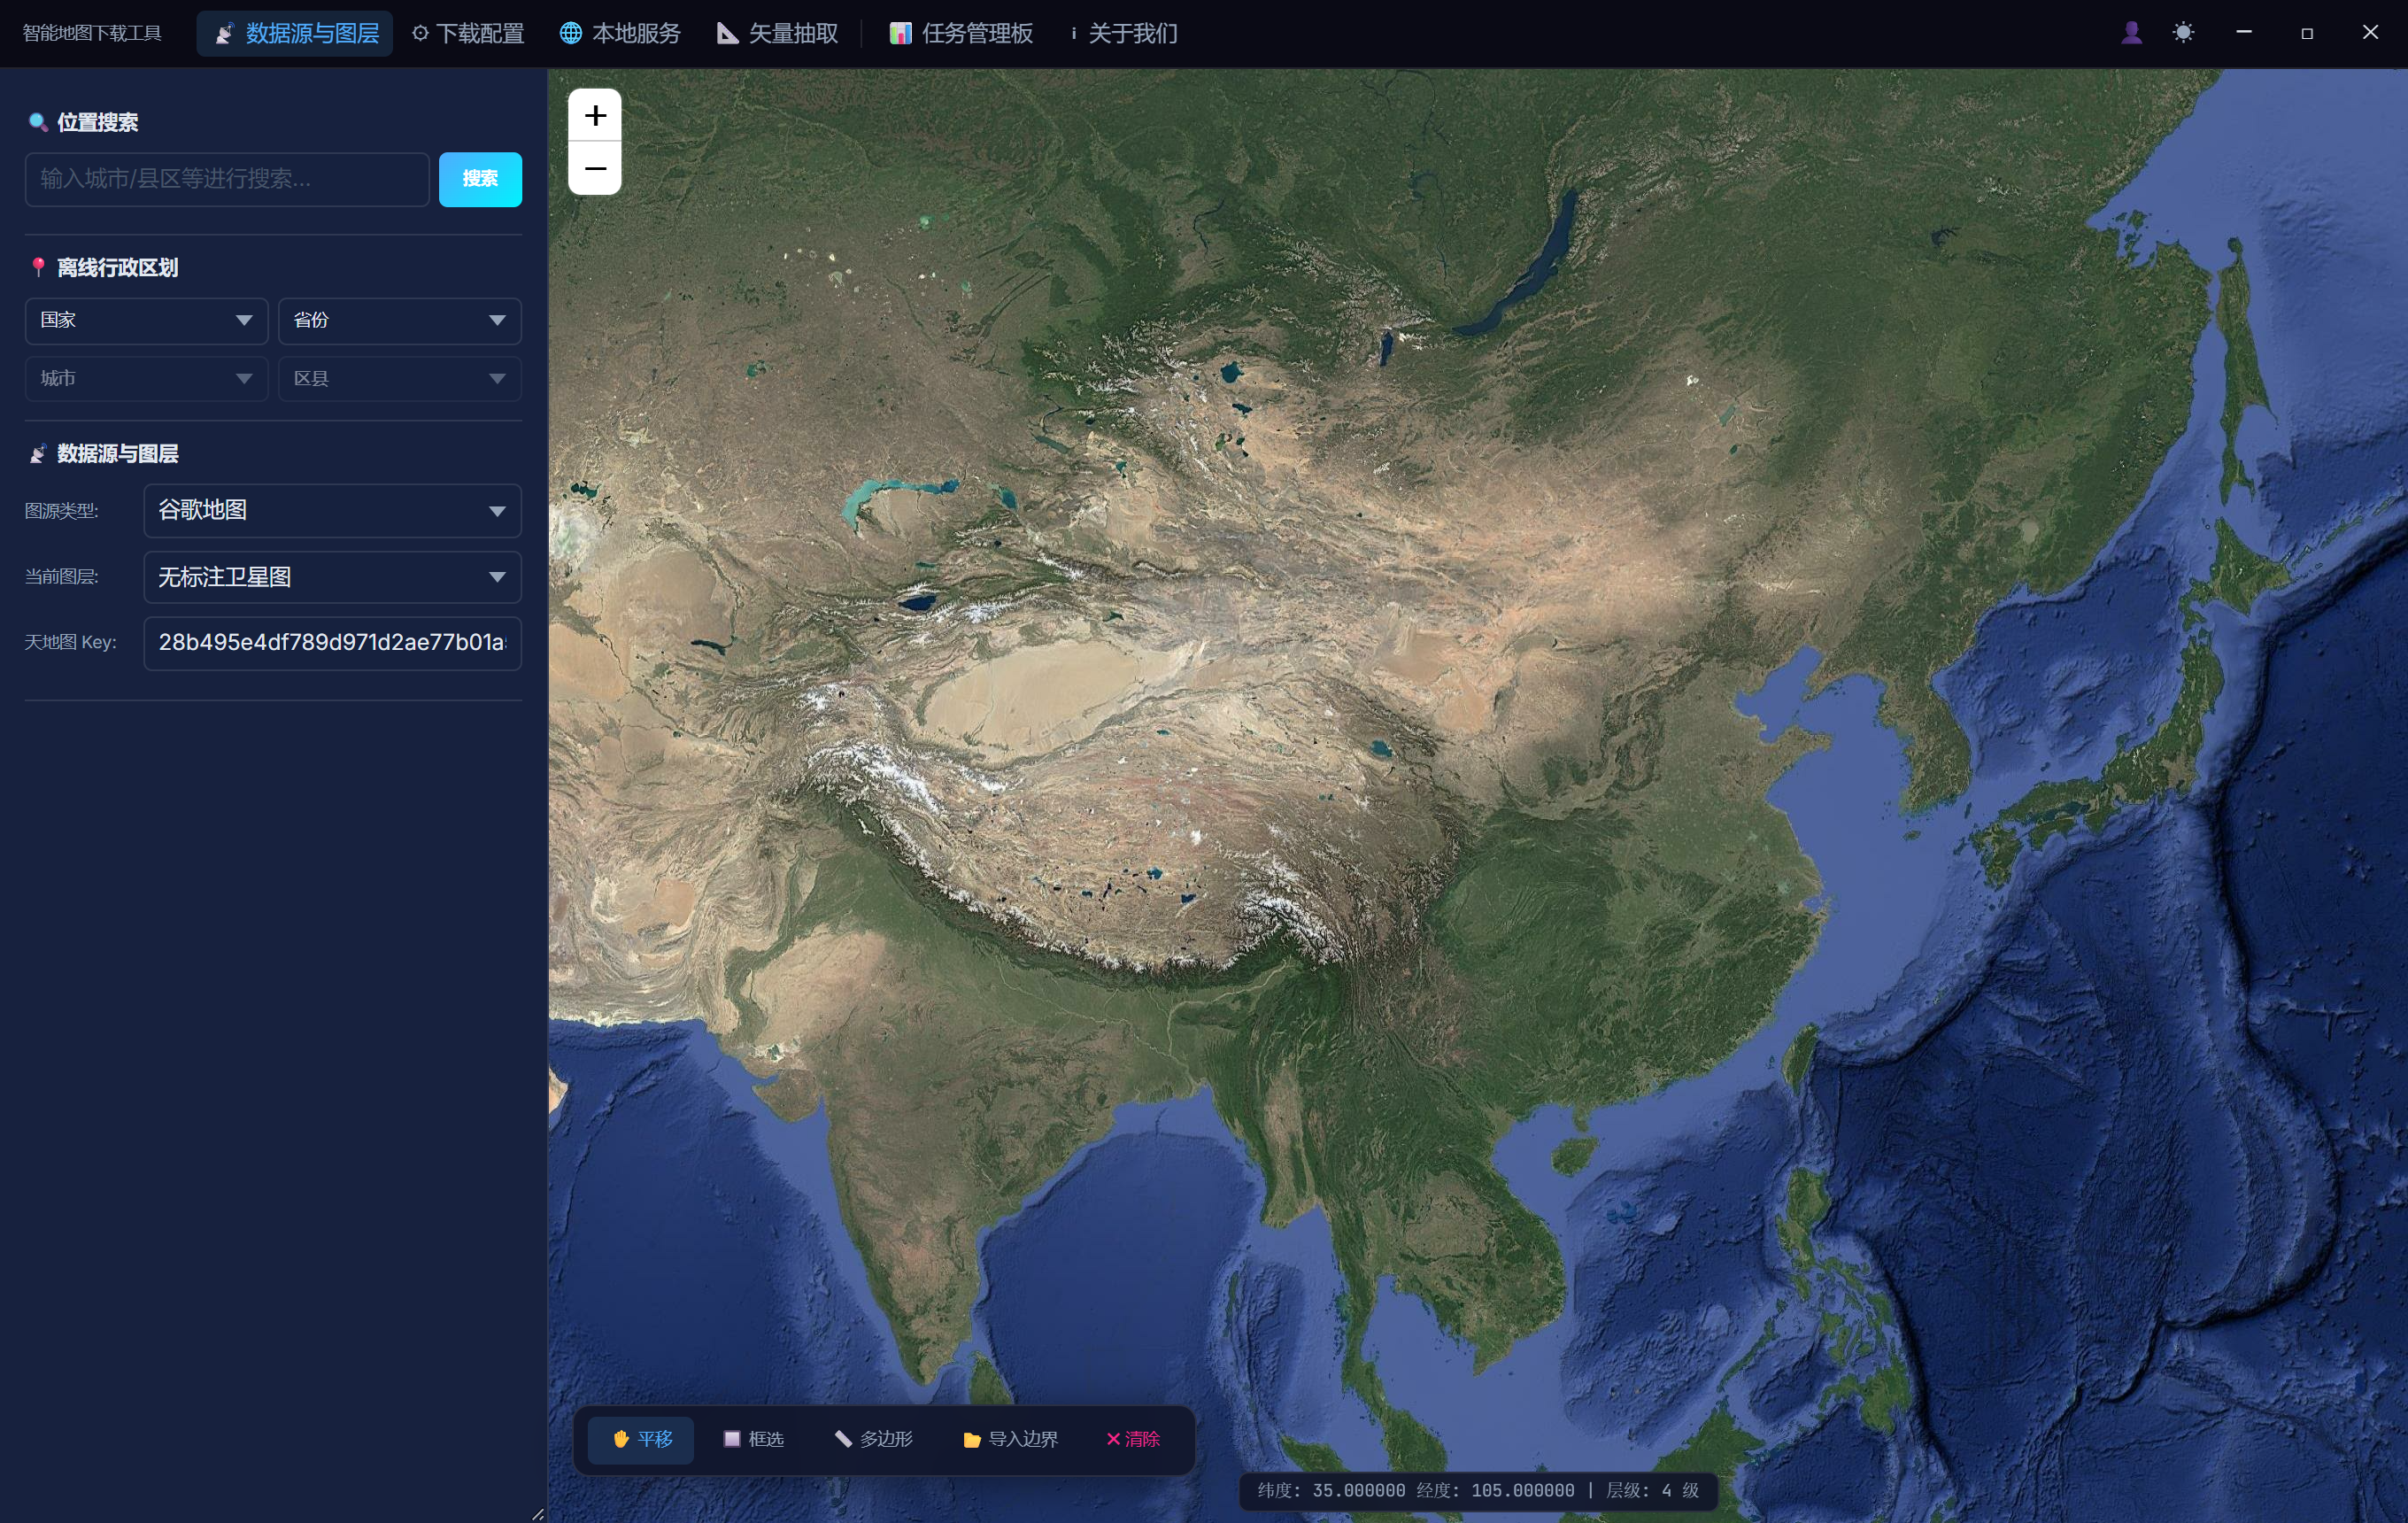Focus the city/county search input field
This screenshot has width=2408, height=1523.
point(227,179)
